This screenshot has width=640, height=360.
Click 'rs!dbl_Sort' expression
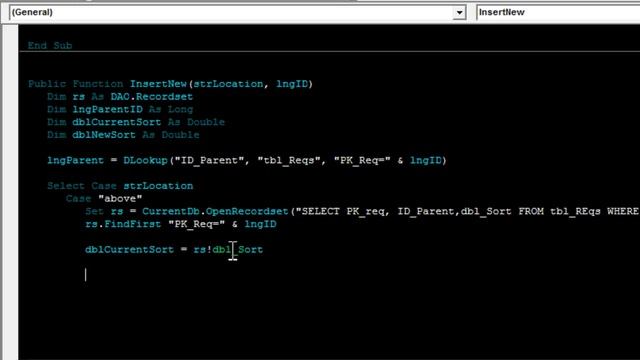coord(228,249)
